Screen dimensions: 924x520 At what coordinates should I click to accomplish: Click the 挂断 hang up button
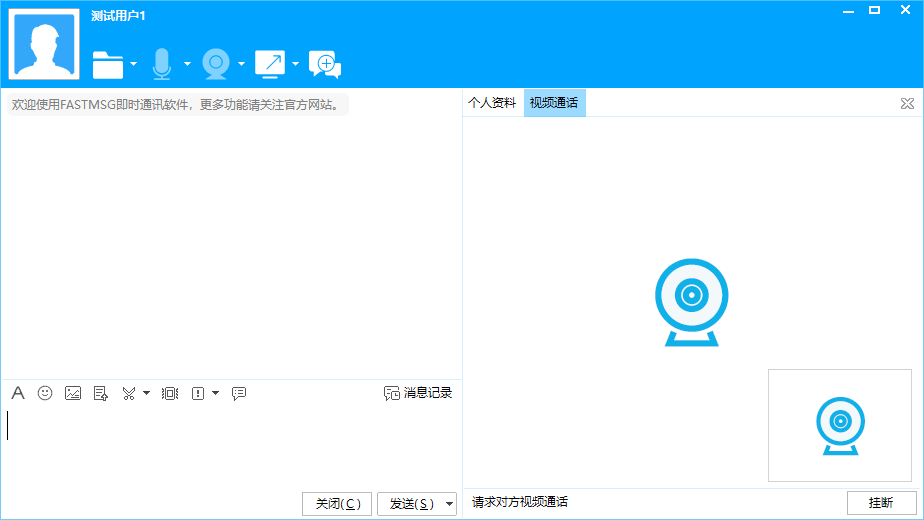click(x=882, y=503)
